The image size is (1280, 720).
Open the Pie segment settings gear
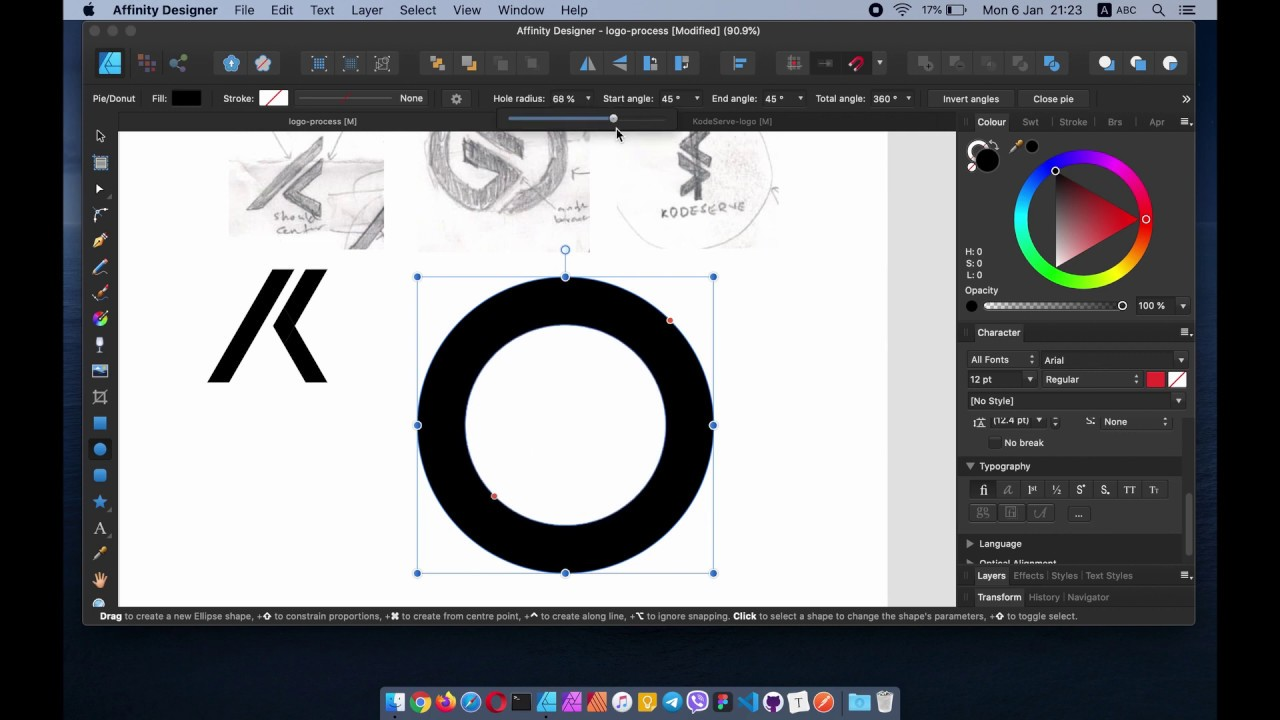(x=456, y=98)
